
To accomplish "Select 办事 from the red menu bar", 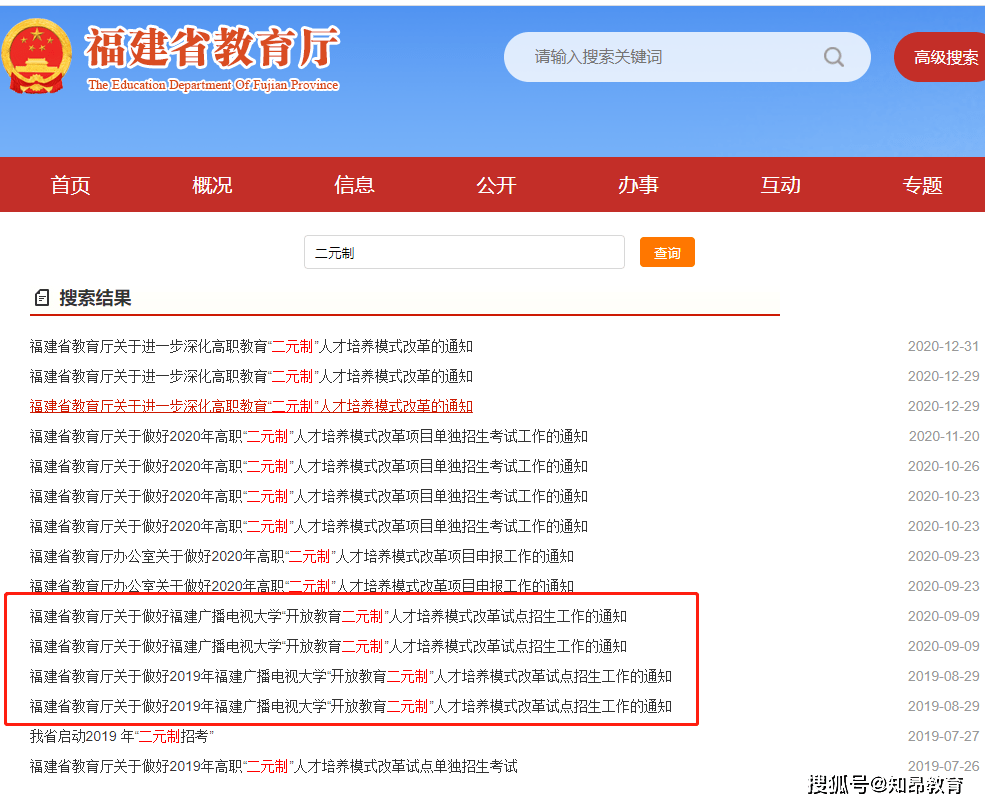I will (638, 184).
